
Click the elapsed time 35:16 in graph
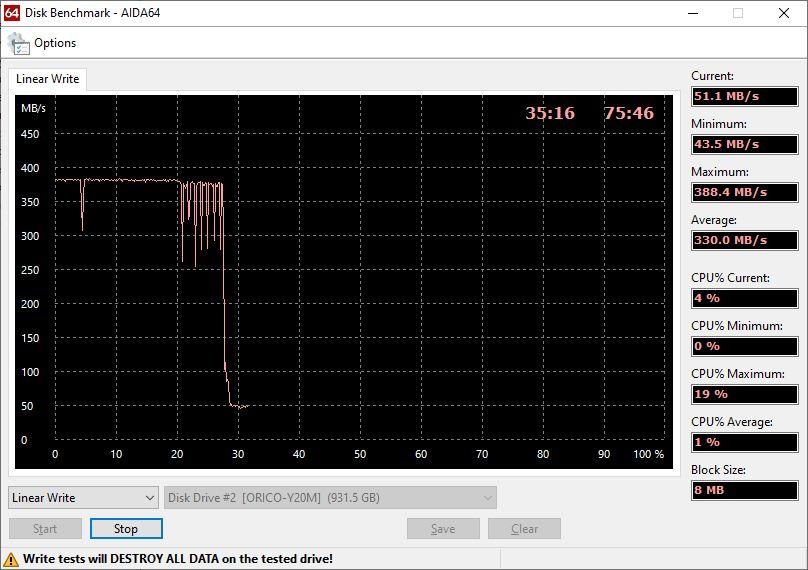[550, 113]
